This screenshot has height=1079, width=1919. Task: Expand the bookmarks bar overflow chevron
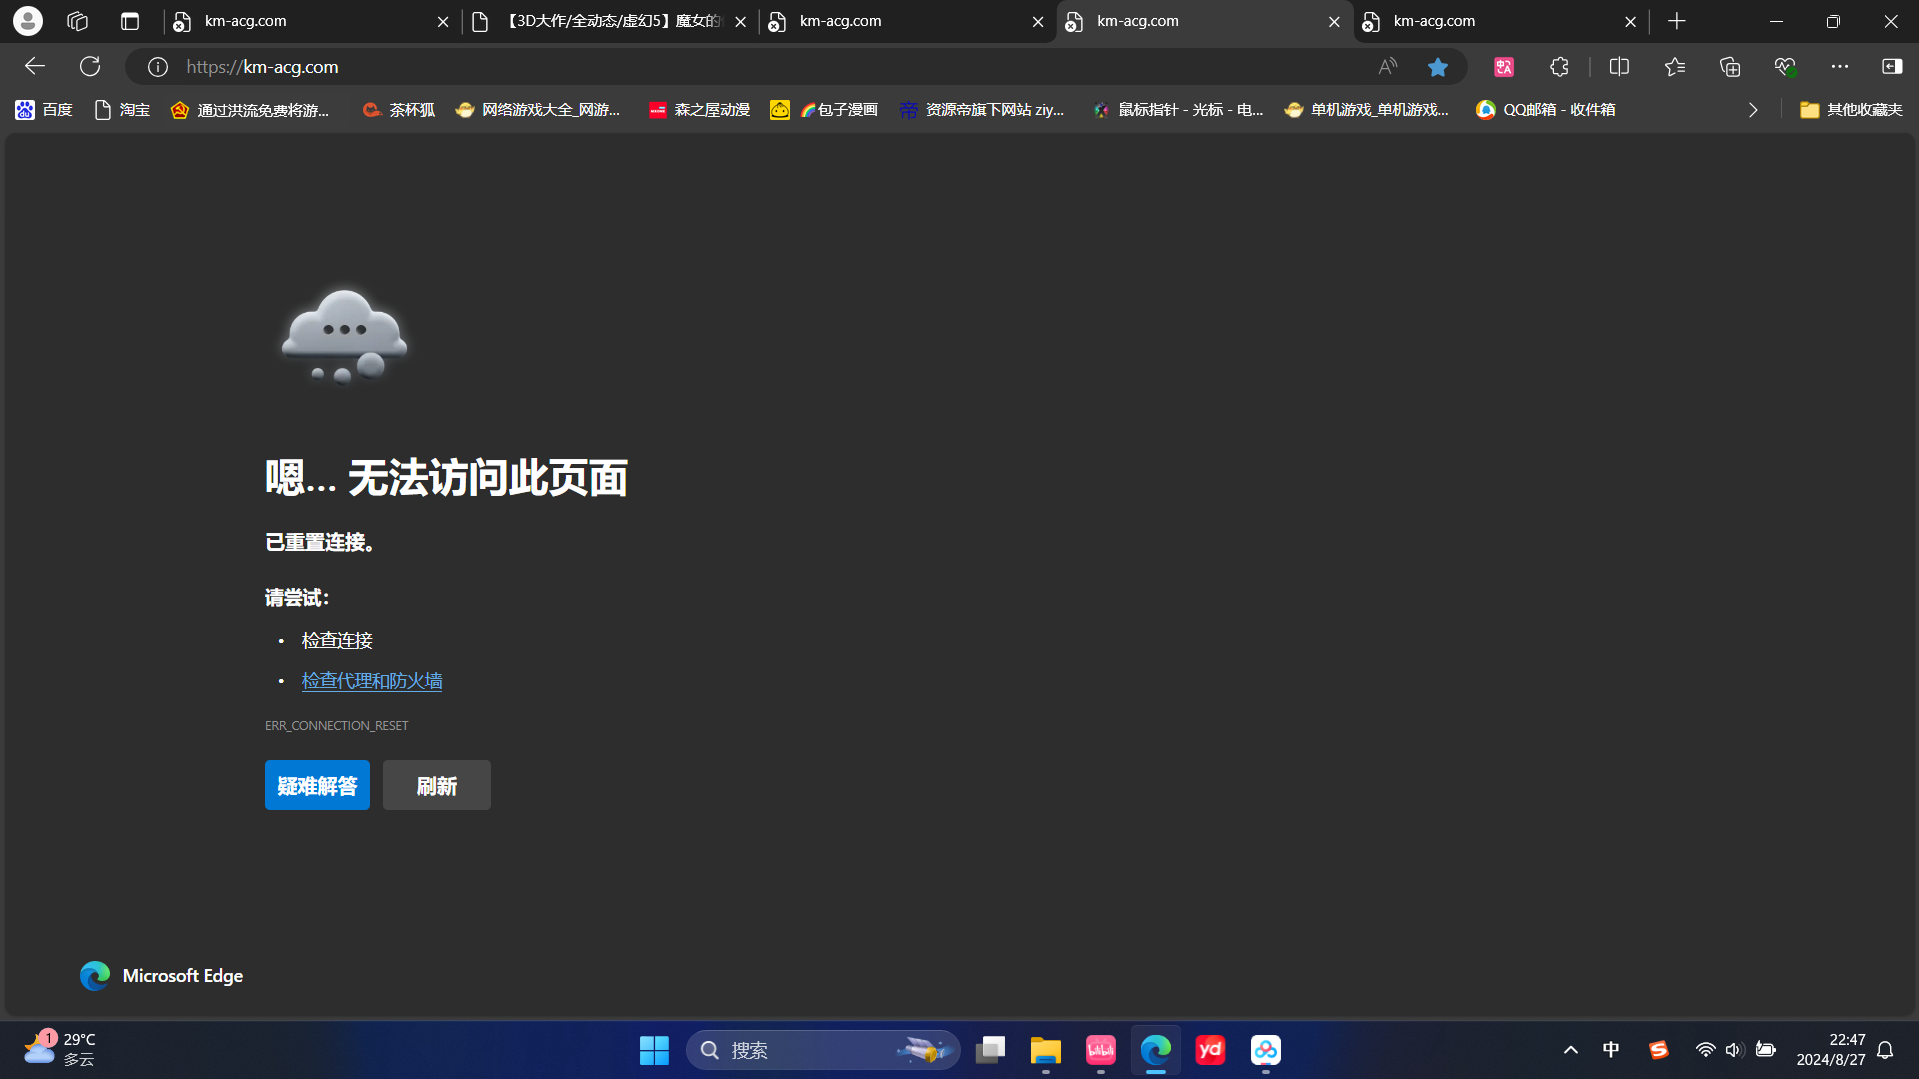(x=1752, y=110)
